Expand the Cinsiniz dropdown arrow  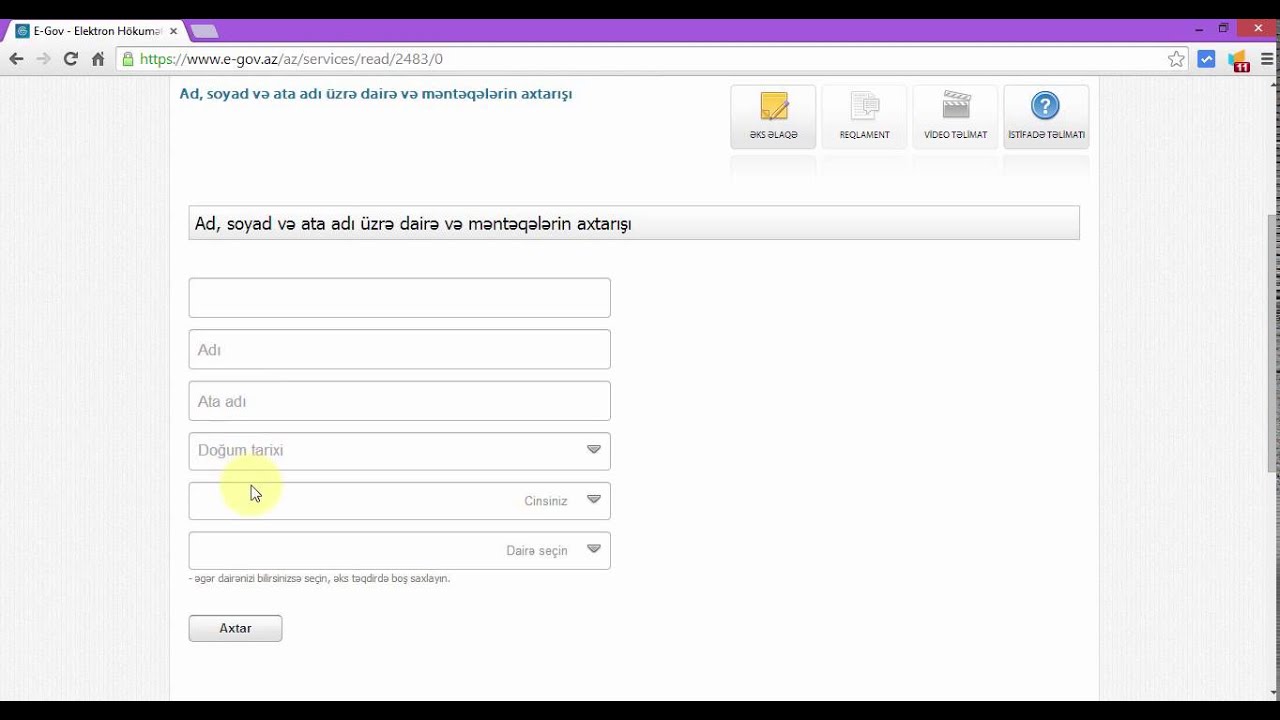pos(594,499)
